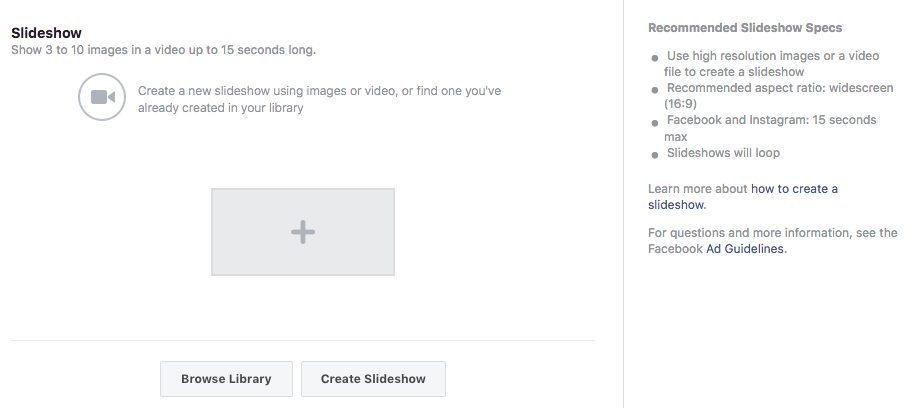Click the 'Show 3 to 10 images' subtitle

170,49
